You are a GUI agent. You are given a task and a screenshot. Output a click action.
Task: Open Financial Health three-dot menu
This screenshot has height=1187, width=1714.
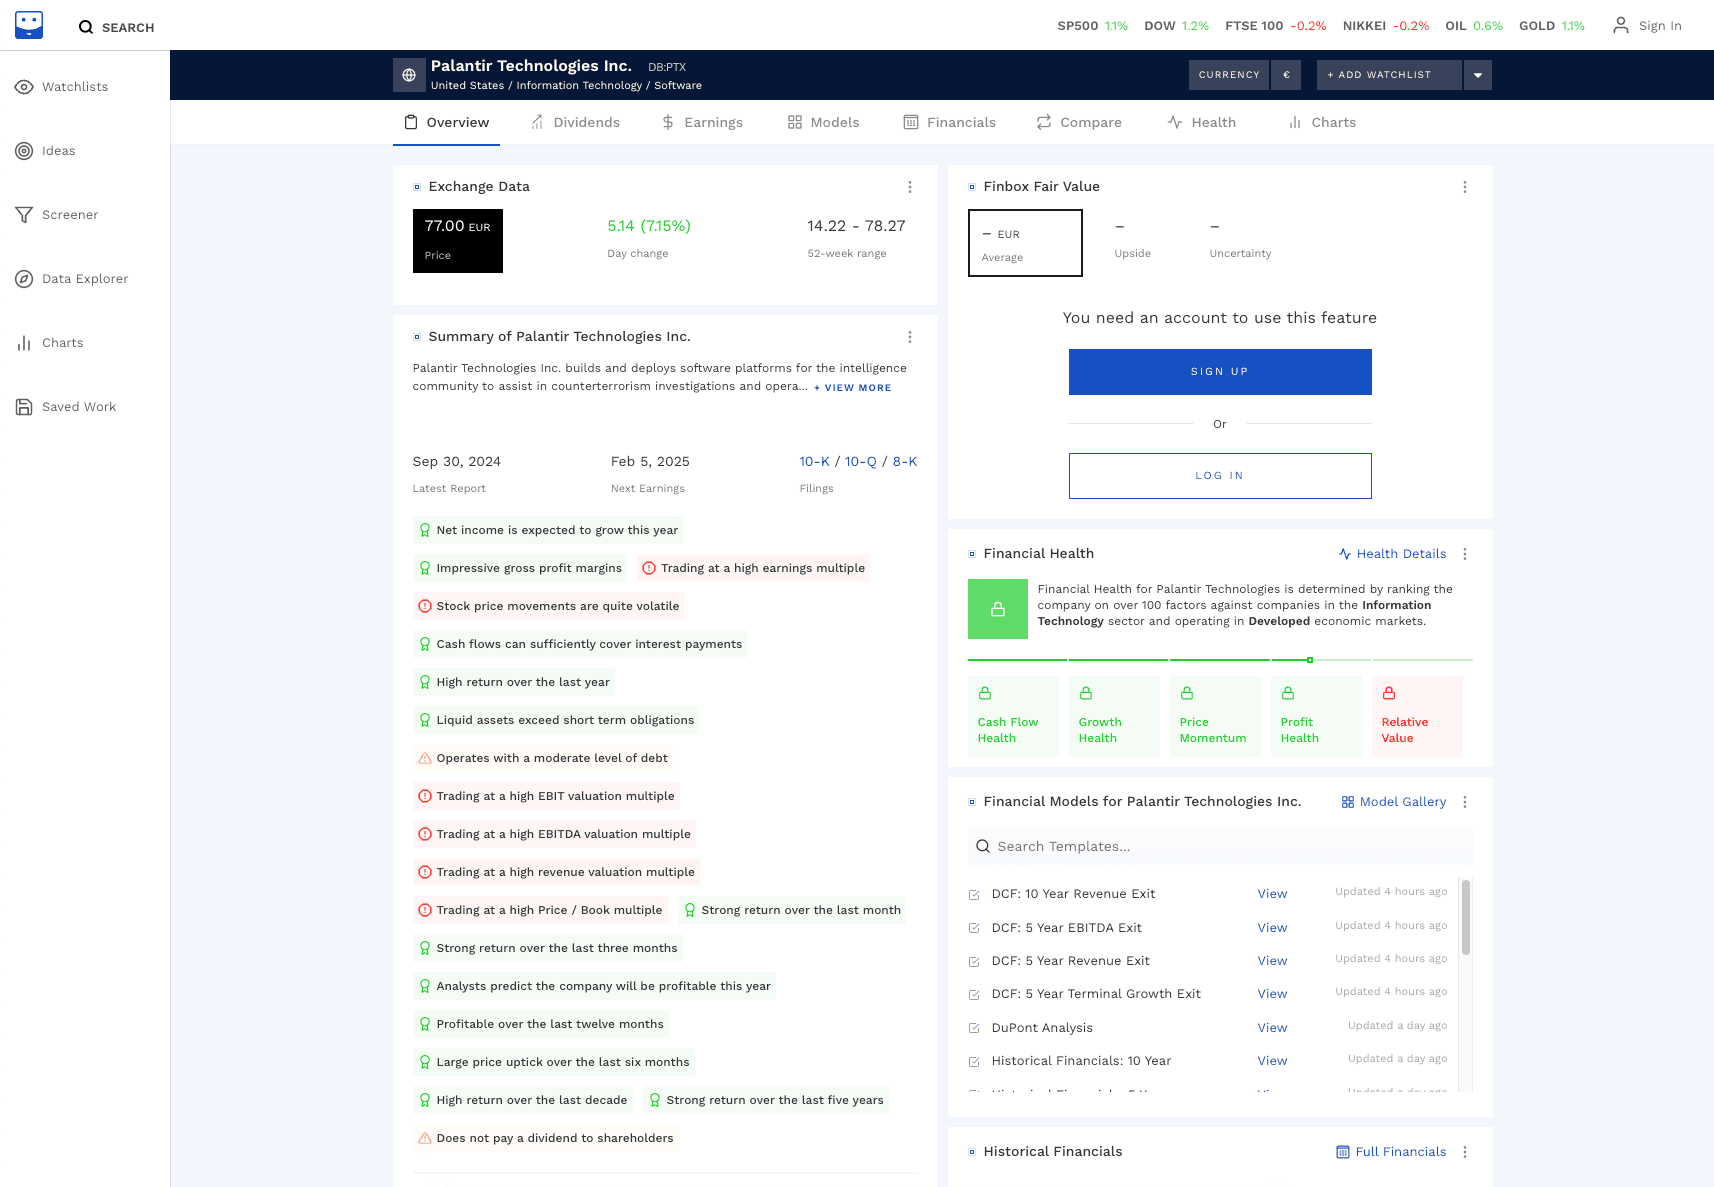(1465, 554)
